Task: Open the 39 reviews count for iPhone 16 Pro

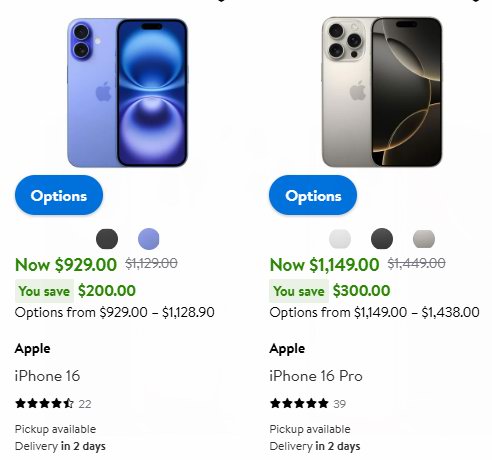Action: pos(339,404)
